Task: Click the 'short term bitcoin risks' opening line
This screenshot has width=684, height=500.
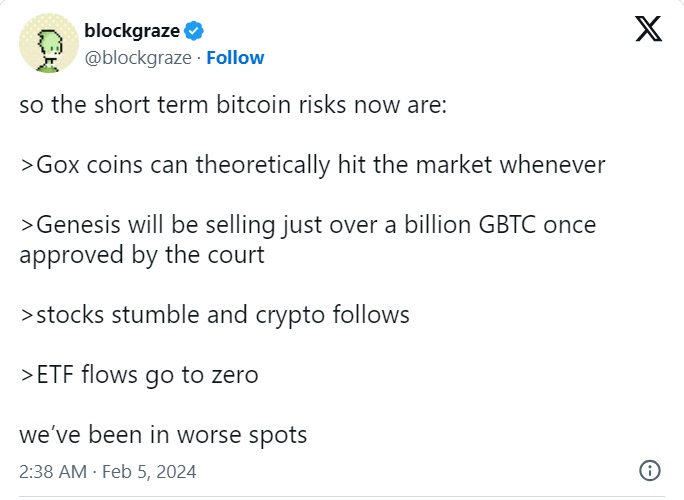Action: pos(233,105)
